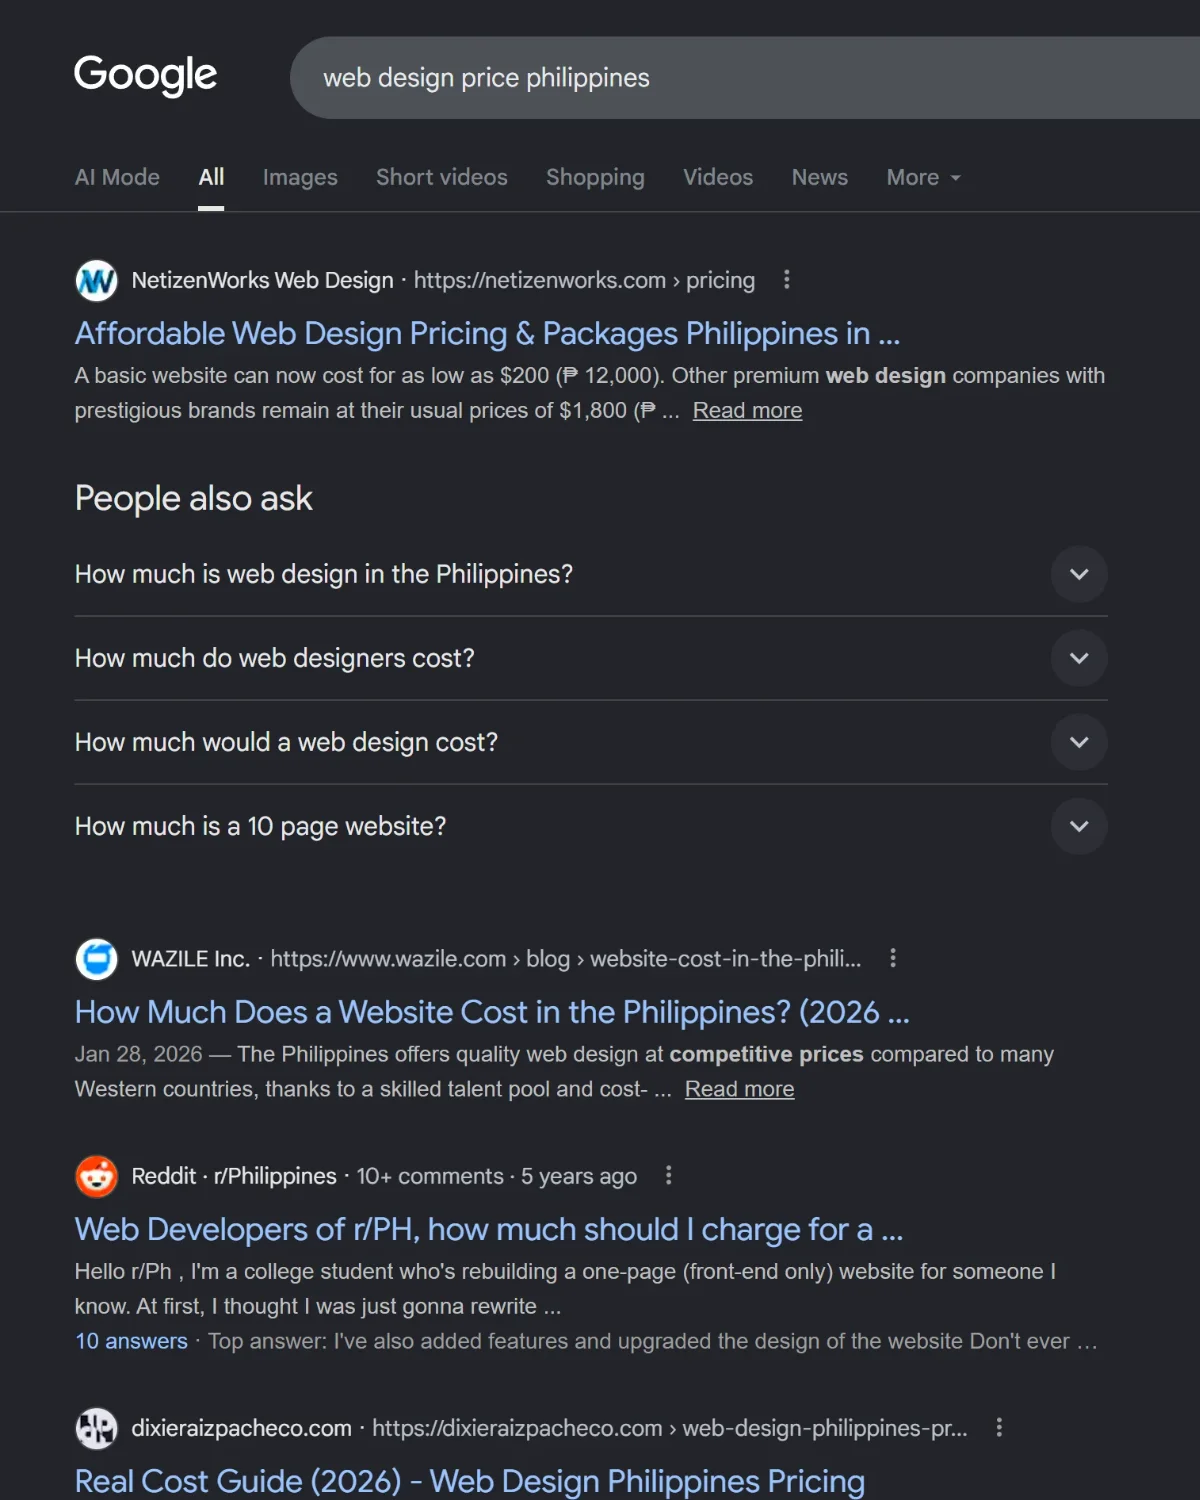Switch to the News tab
This screenshot has width=1200, height=1500.
coord(820,177)
